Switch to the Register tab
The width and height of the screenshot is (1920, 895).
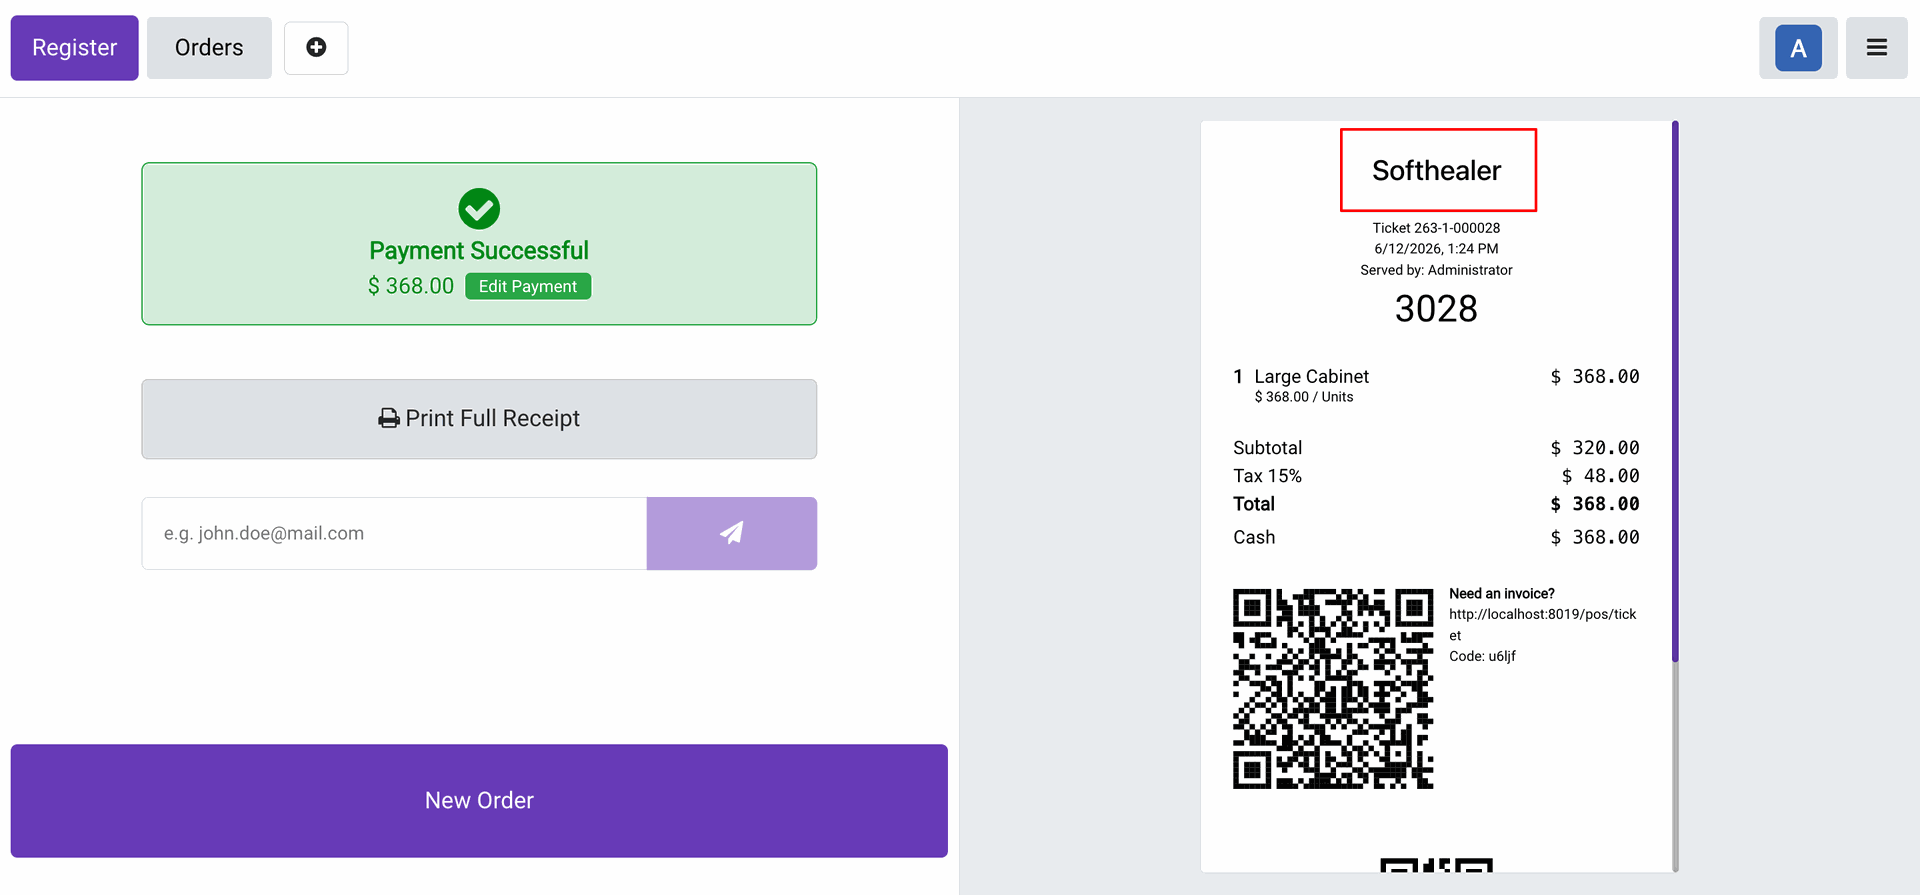pos(75,48)
